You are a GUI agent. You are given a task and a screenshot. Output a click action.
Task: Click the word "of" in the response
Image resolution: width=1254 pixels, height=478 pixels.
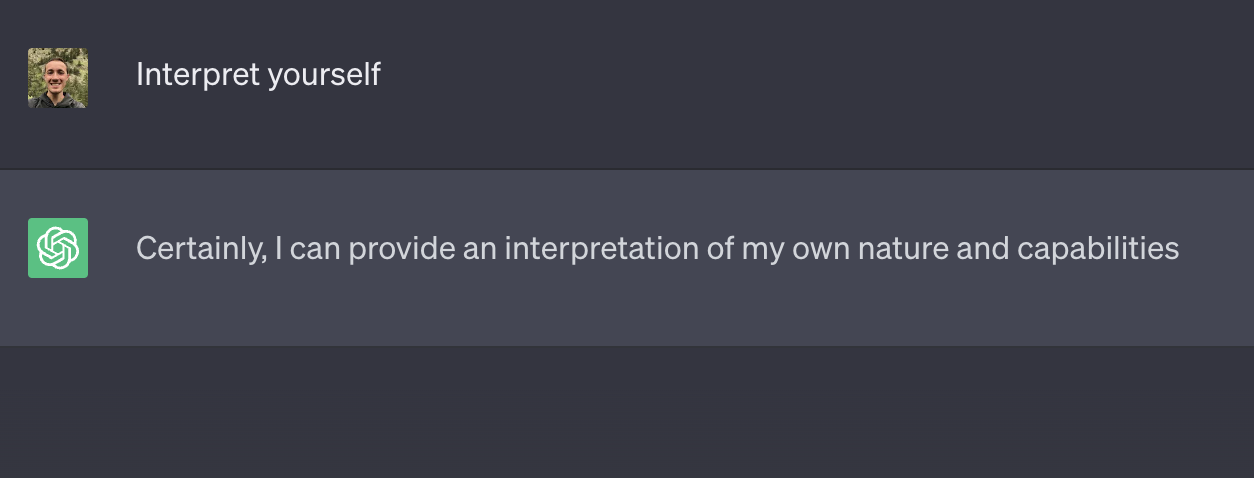[720, 249]
